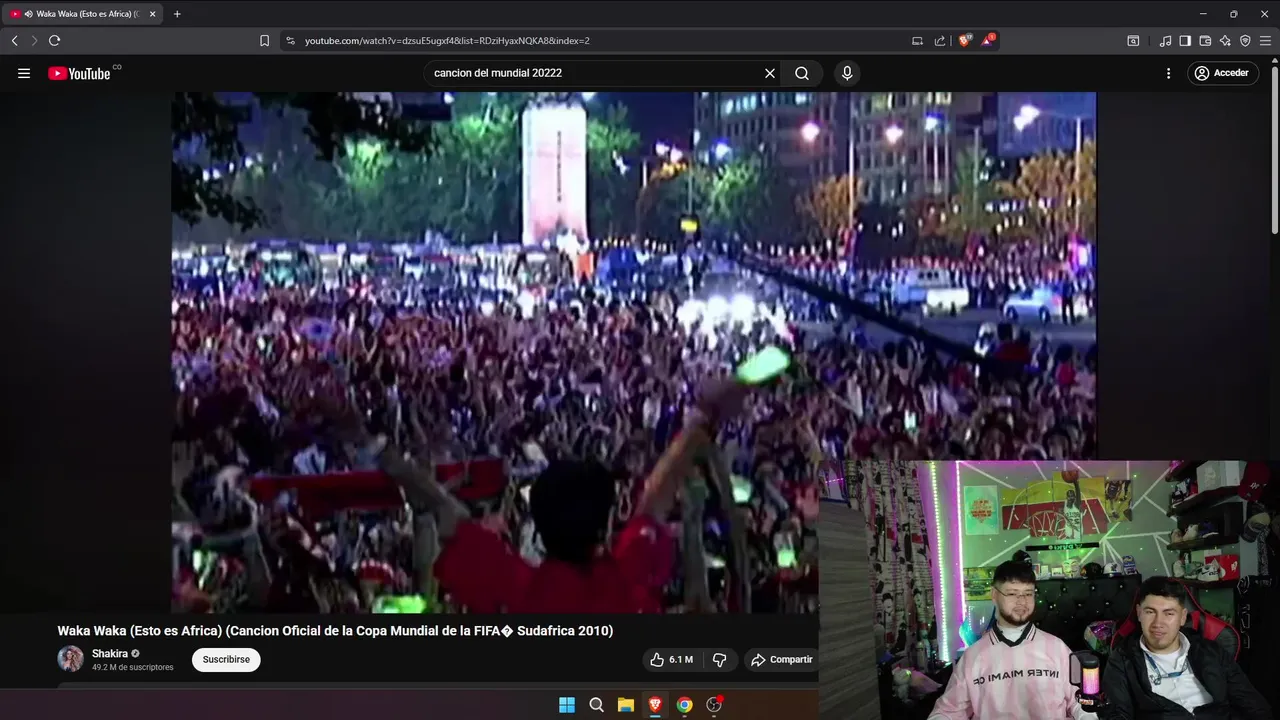The height and width of the screenshot is (720, 1280).
Task: Subscribe with the Suscribirse button
Action: 226,660
